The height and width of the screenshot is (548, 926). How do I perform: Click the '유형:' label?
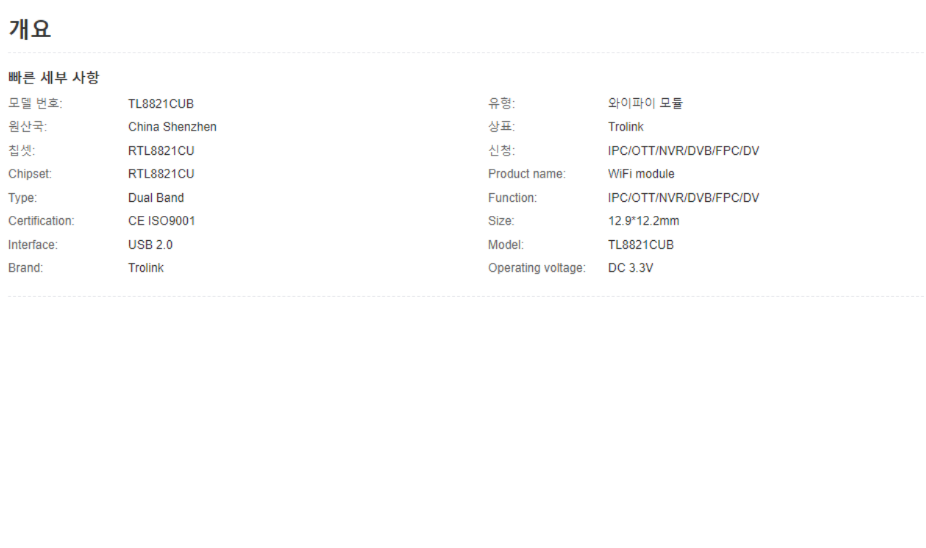[x=501, y=103]
